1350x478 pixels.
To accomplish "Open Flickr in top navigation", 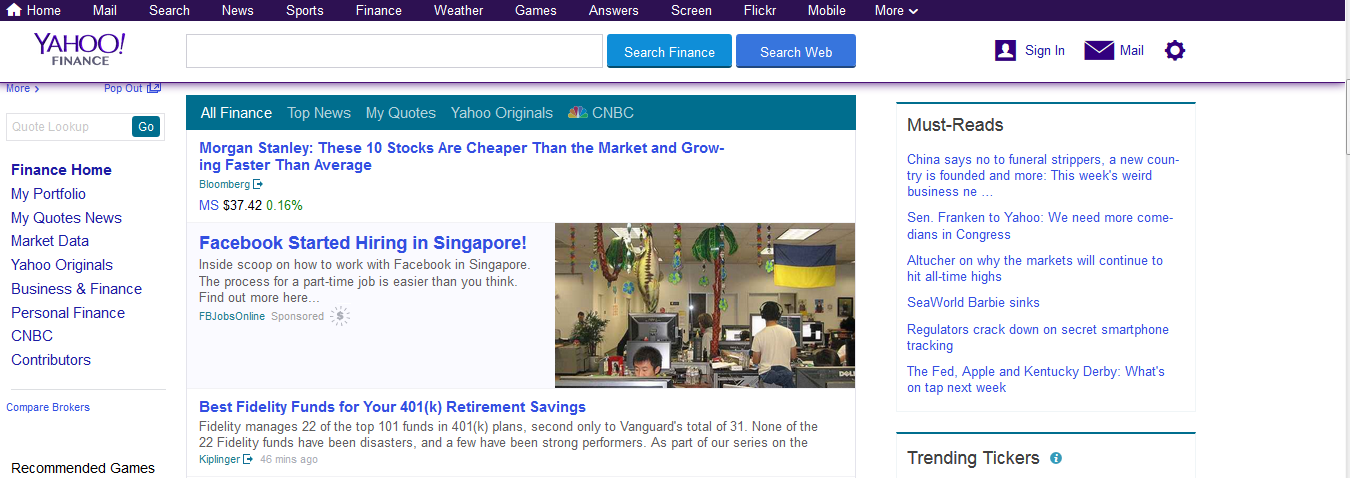I will [760, 10].
